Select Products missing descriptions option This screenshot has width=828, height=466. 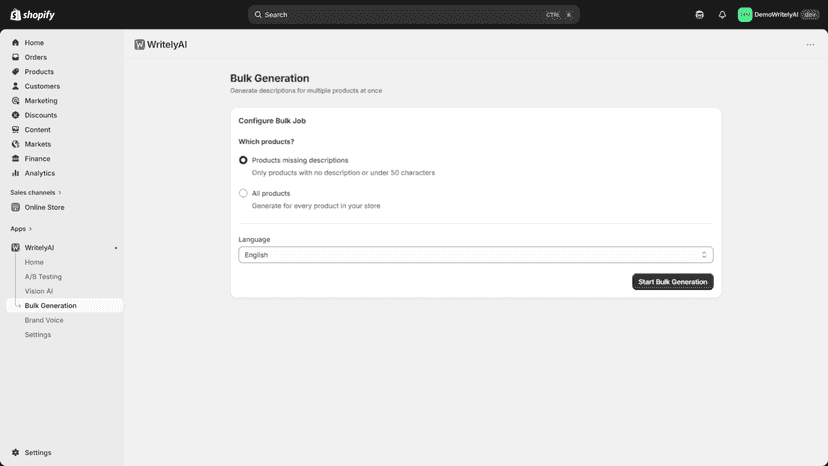click(243, 160)
